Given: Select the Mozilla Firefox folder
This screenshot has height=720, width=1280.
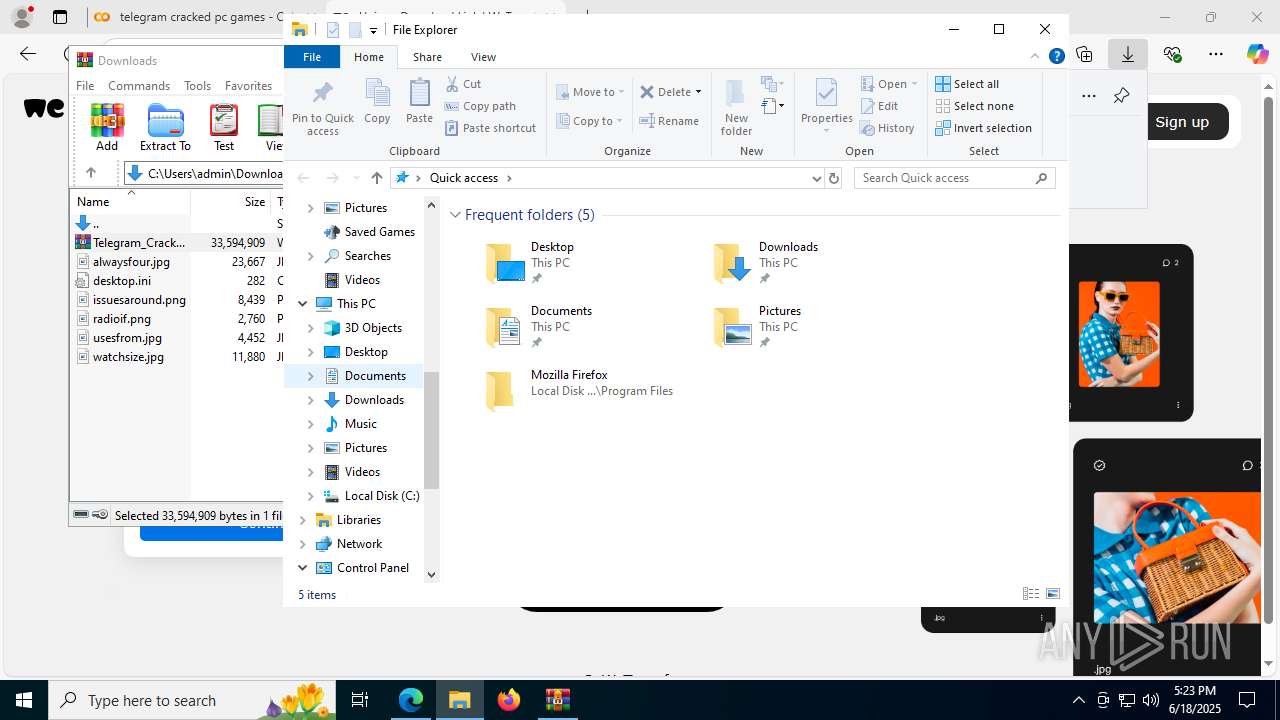Looking at the screenshot, I should pos(580,391).
